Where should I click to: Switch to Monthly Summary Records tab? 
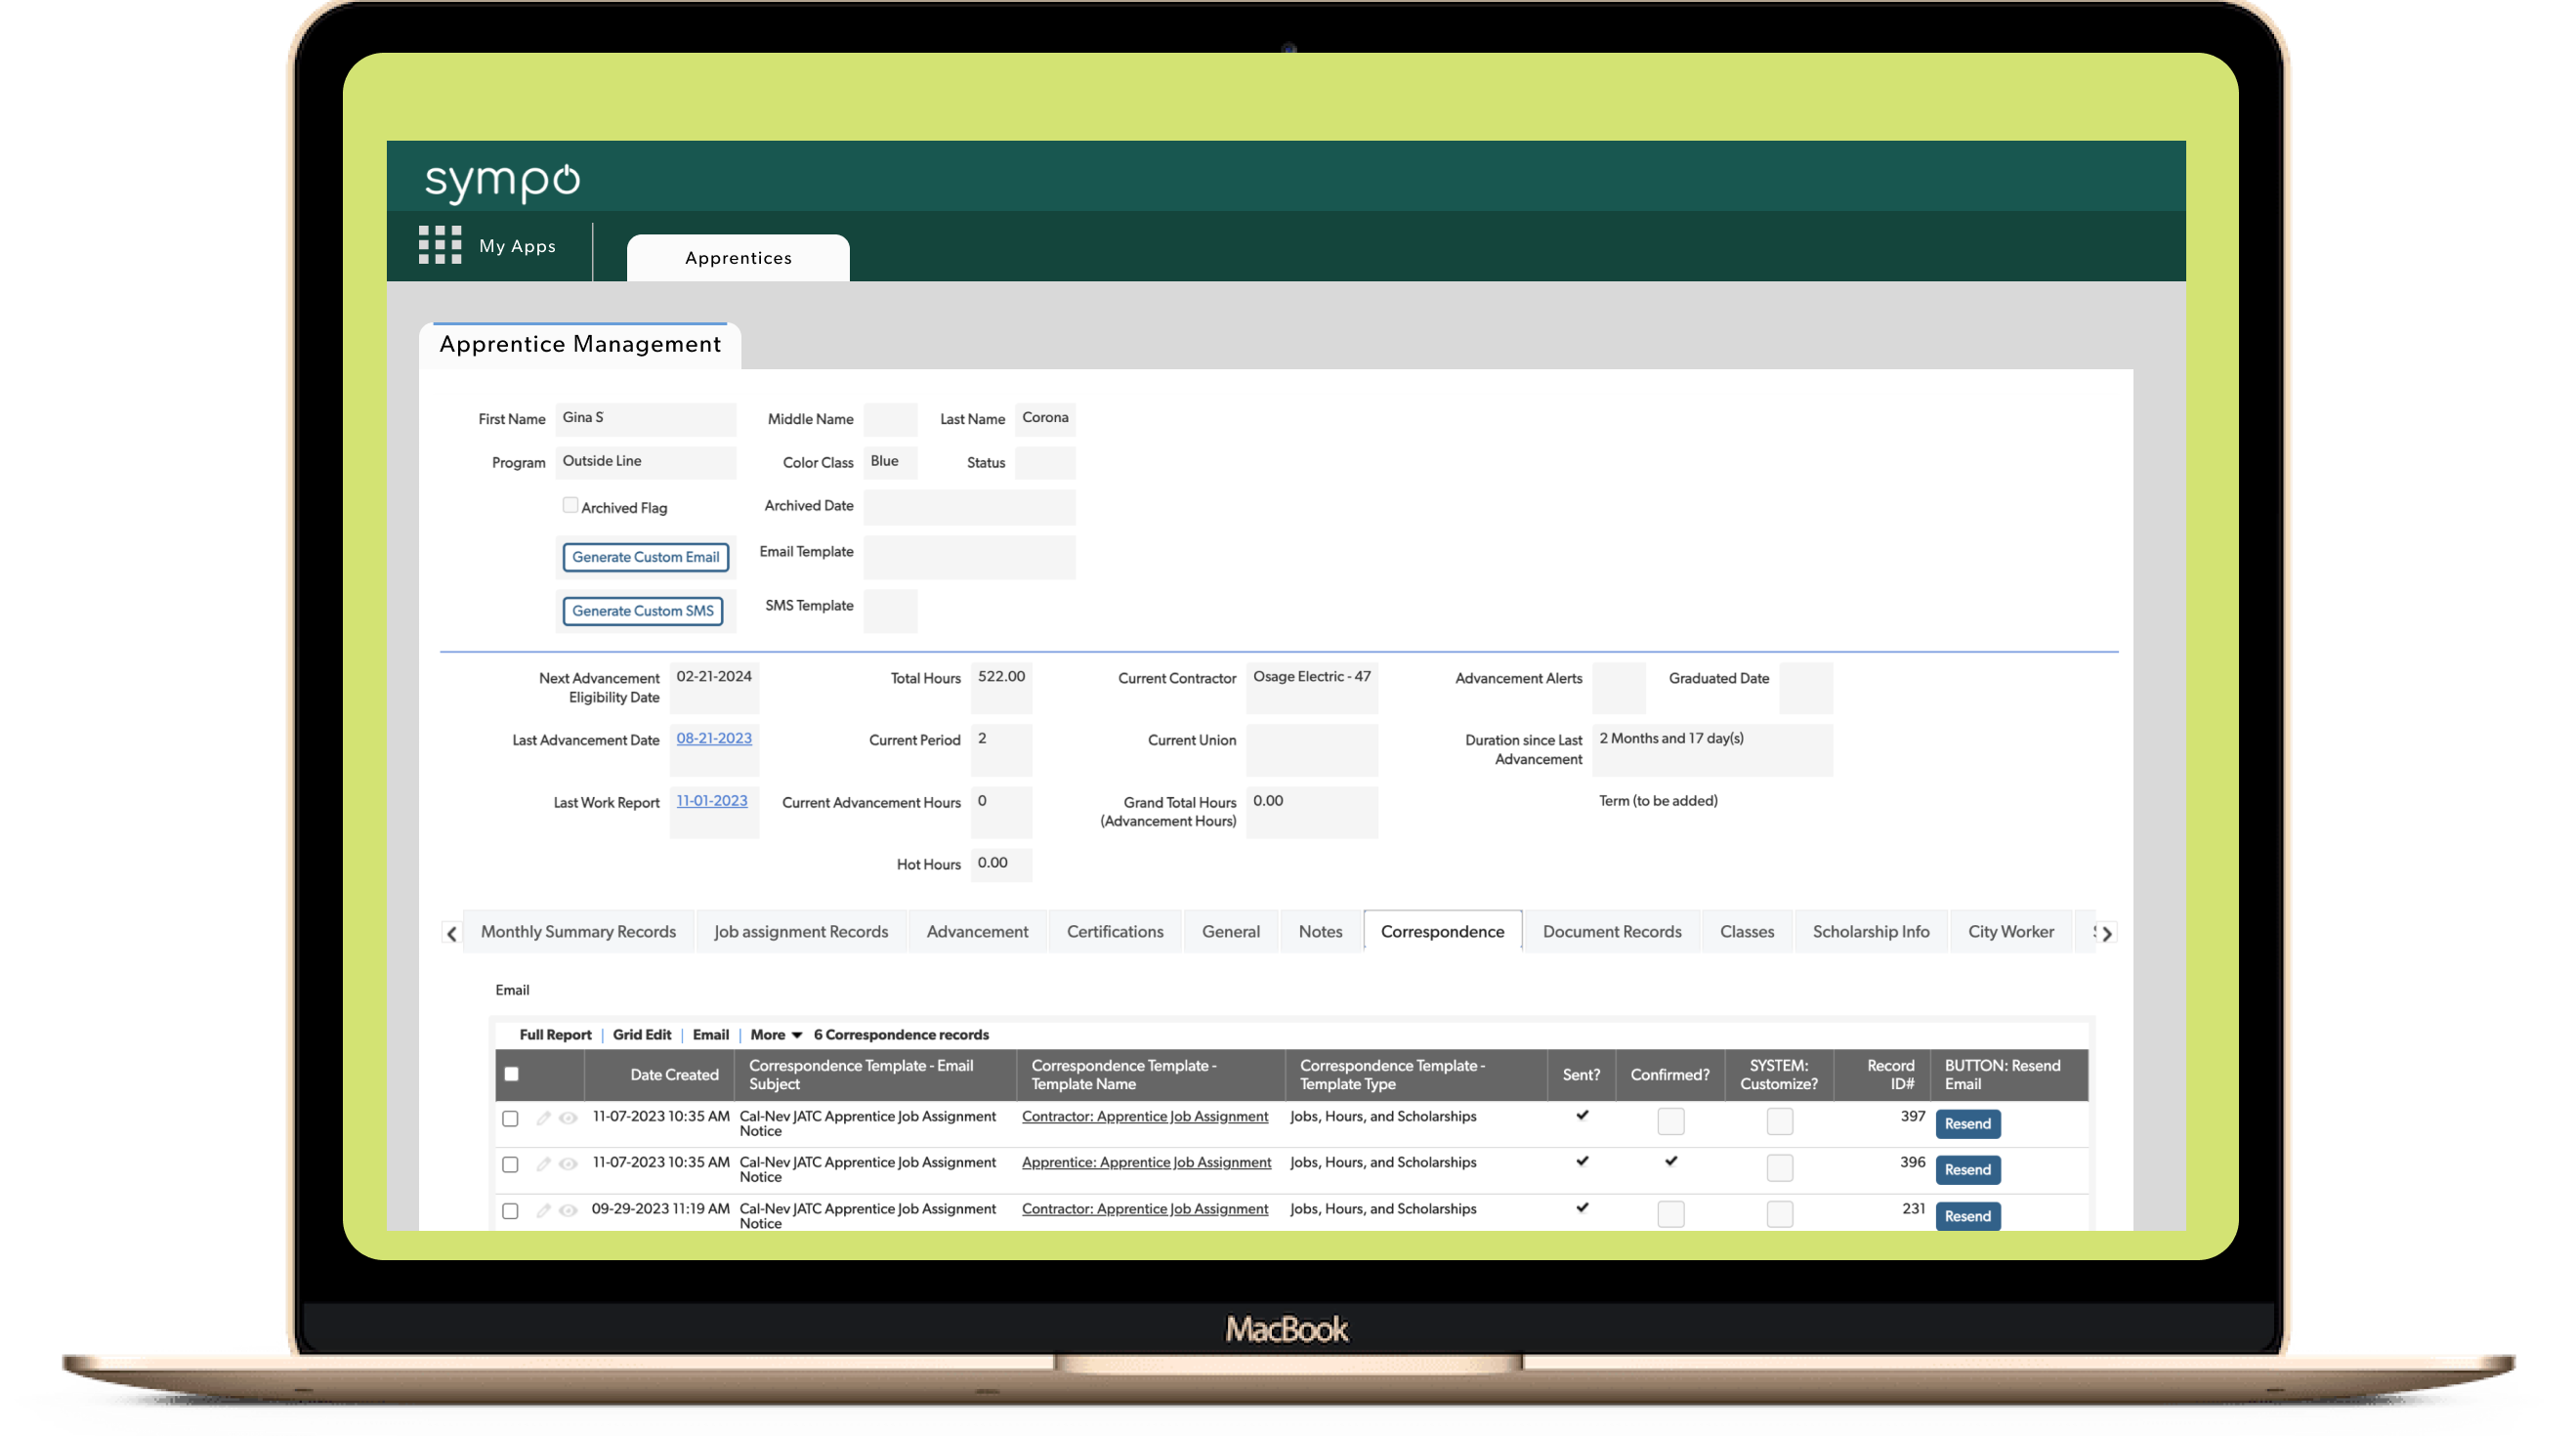click(578, 931)
